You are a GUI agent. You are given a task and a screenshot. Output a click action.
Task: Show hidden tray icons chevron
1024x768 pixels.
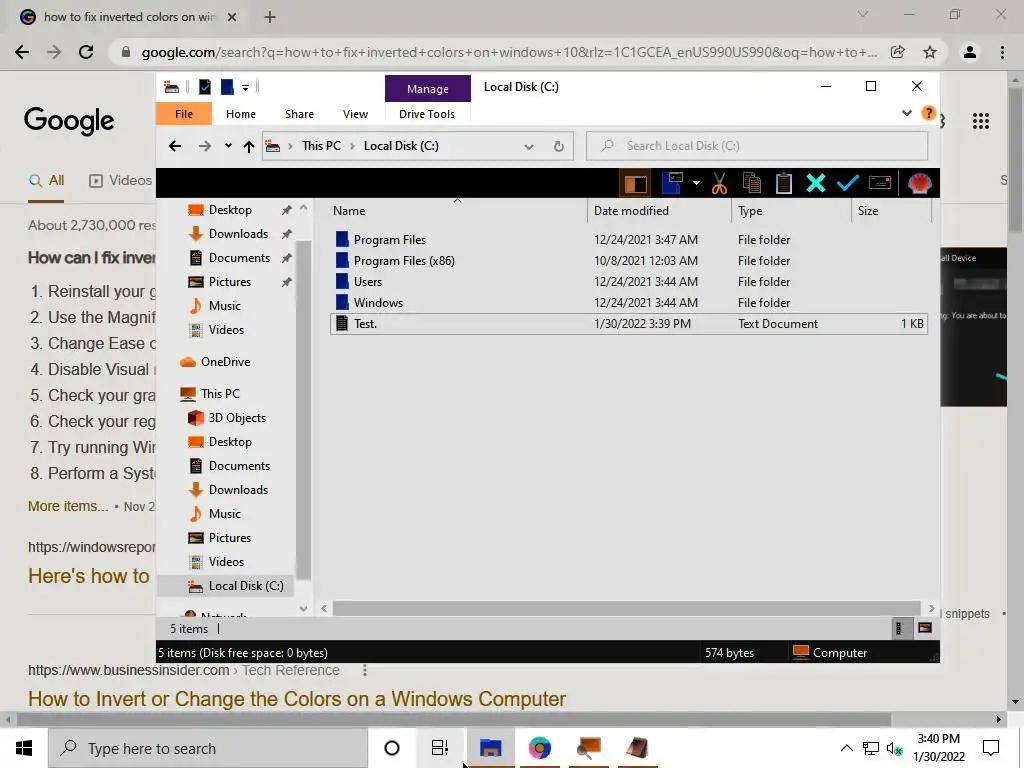pos(846,748)
